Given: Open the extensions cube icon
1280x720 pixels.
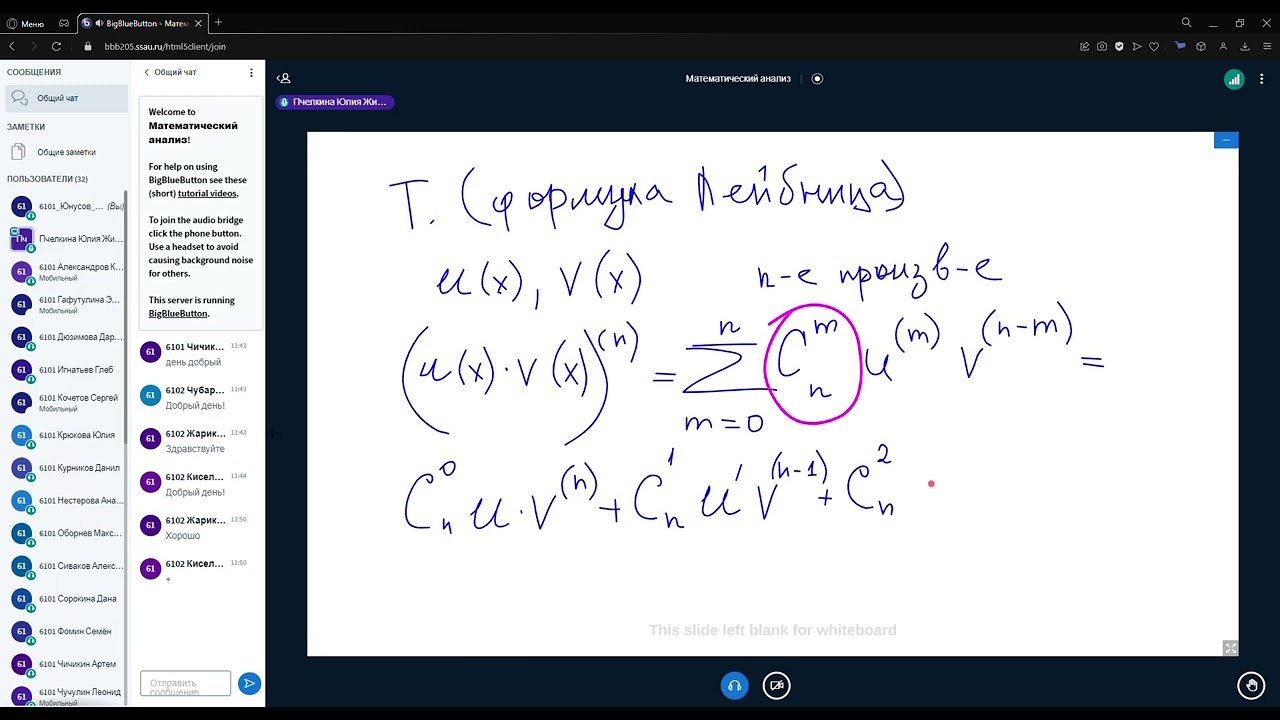Looking at the screenshot, I should coord(1201,46).
